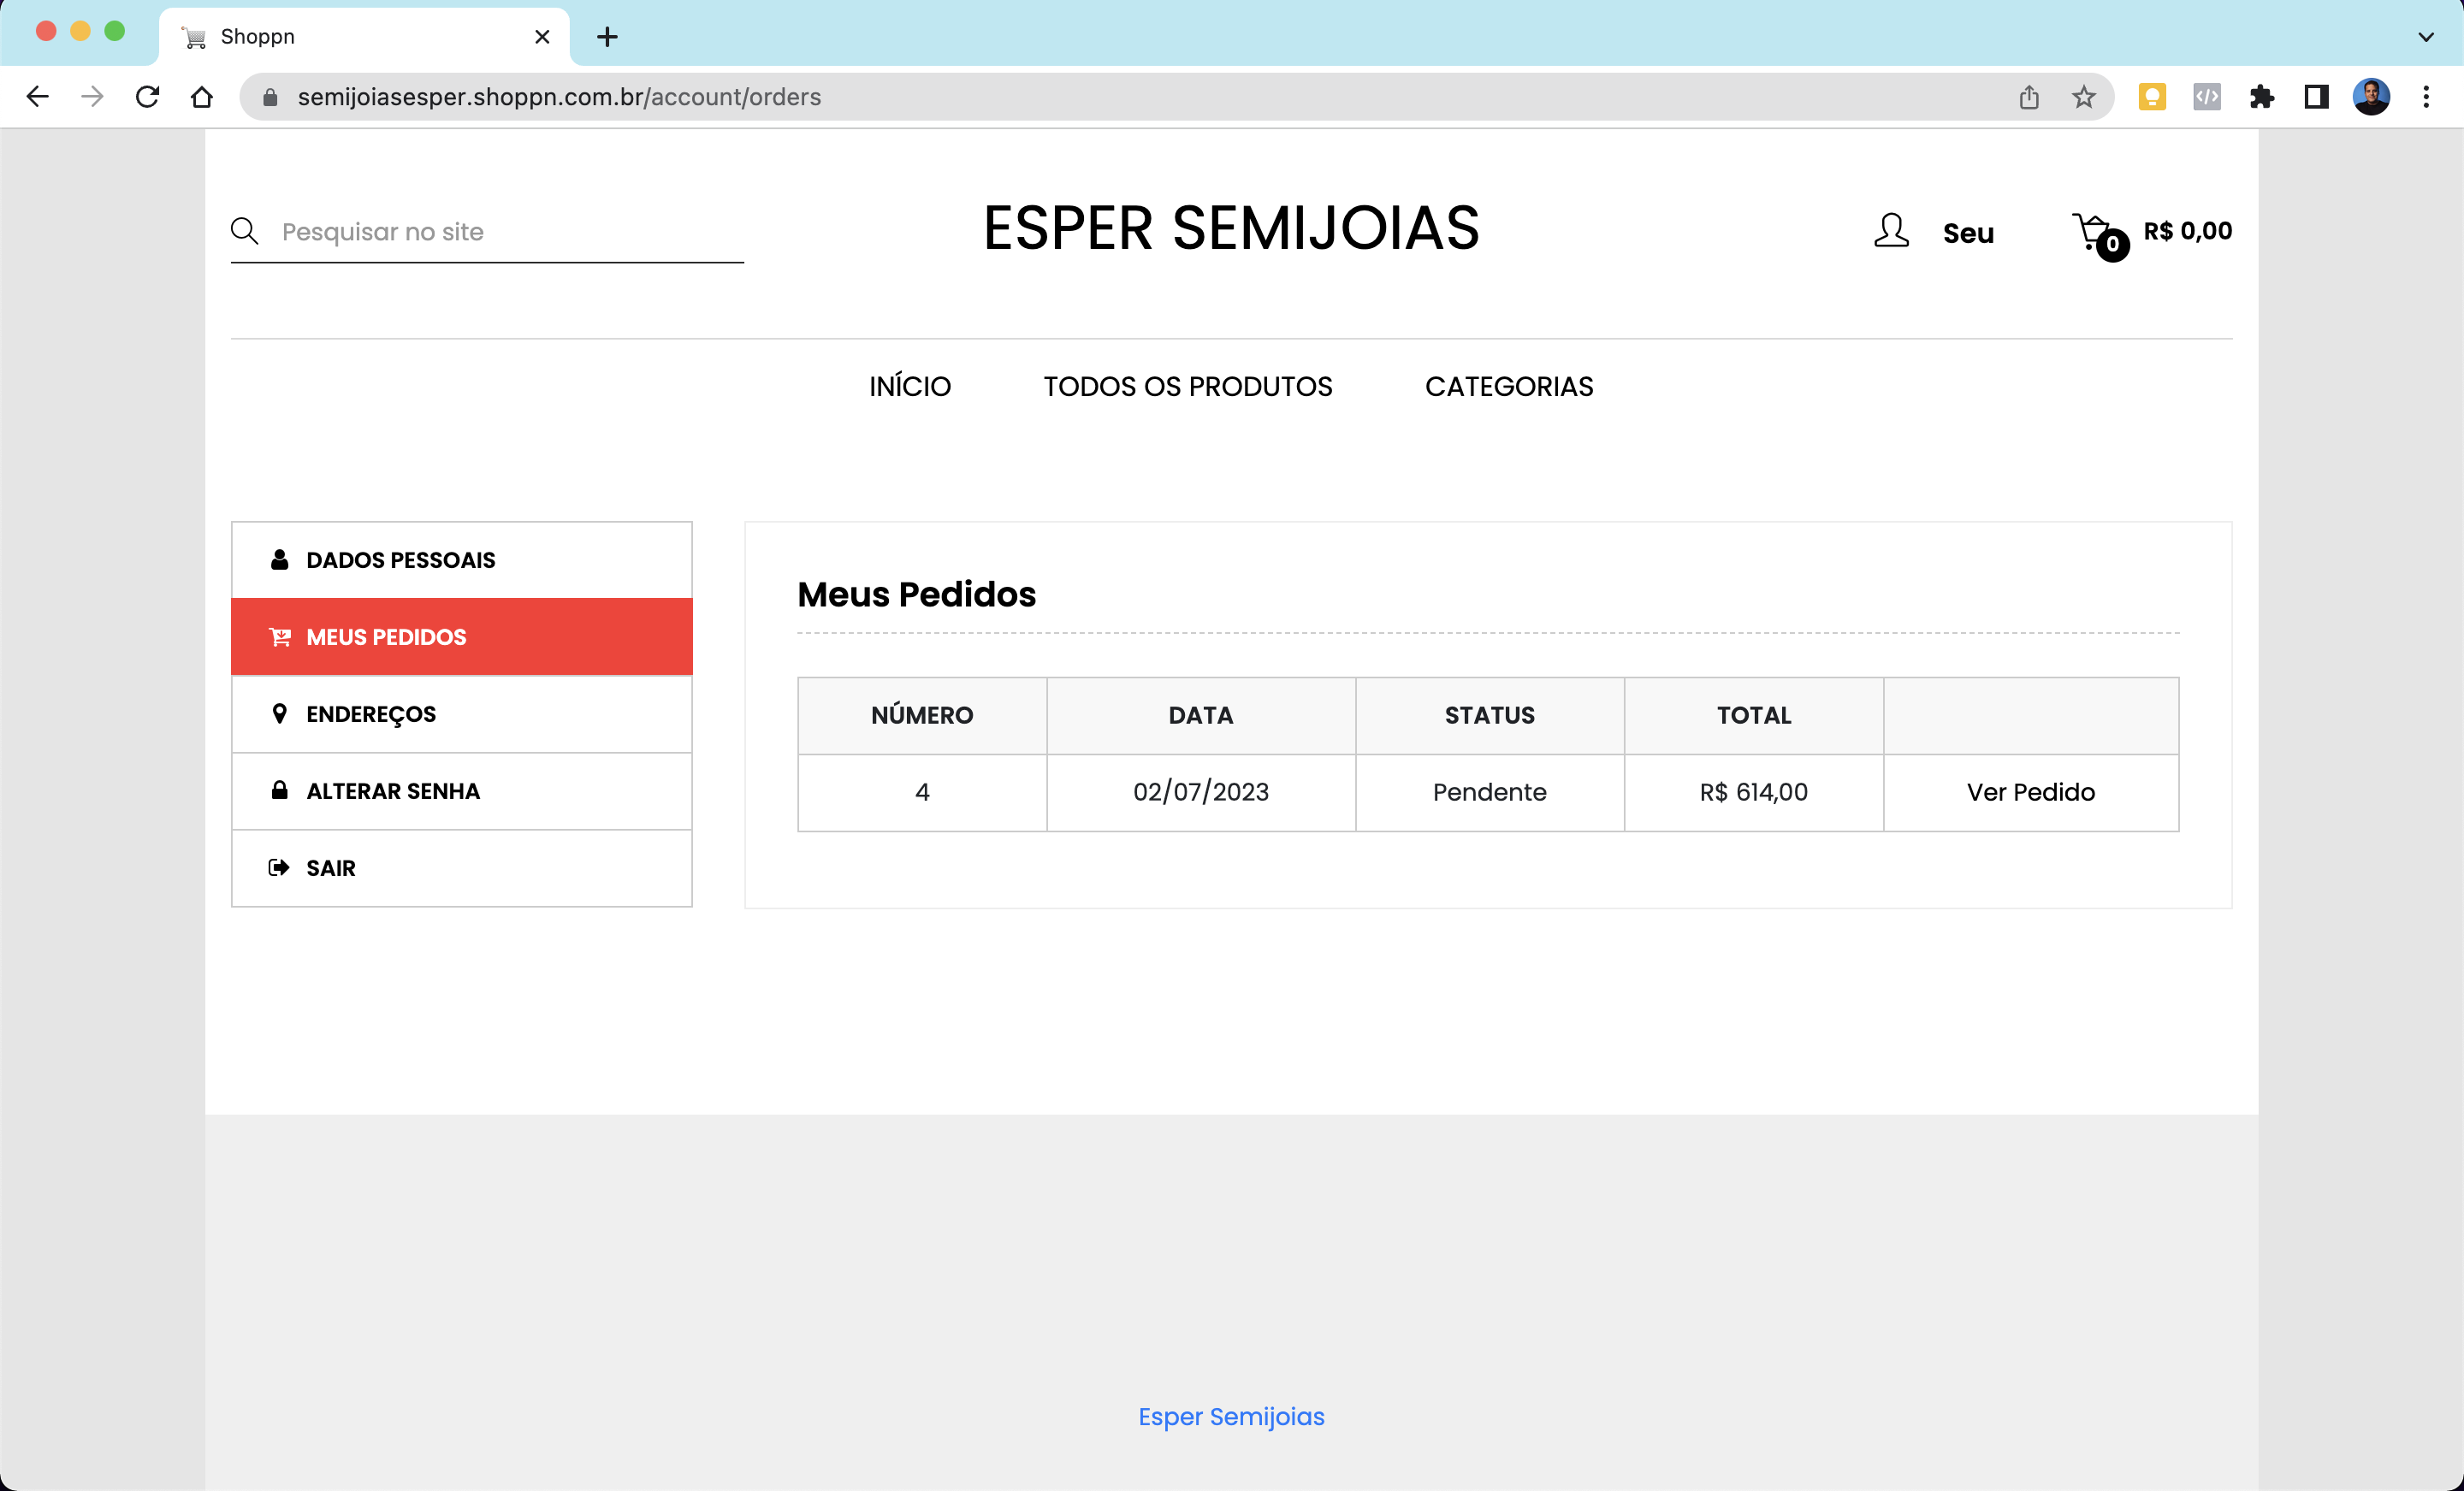Viewport: 2464px width, 1491px height.
Task: Open the Esper Semijoias footer link
Action: pos(1231,1416)
